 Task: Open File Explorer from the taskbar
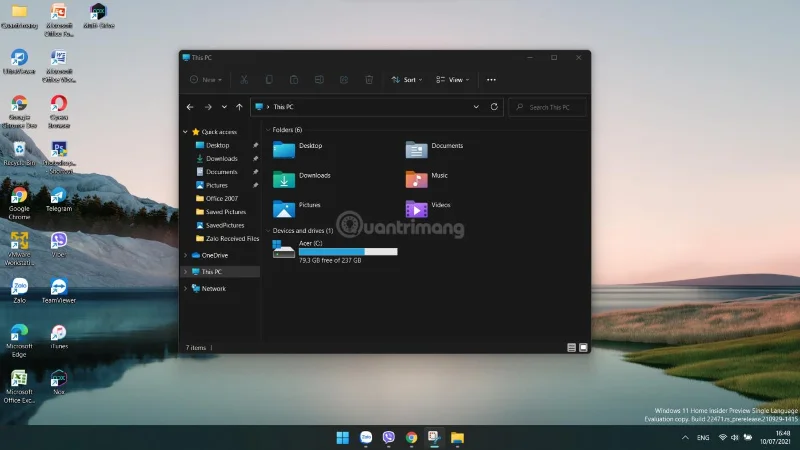[x=457, y=438]
